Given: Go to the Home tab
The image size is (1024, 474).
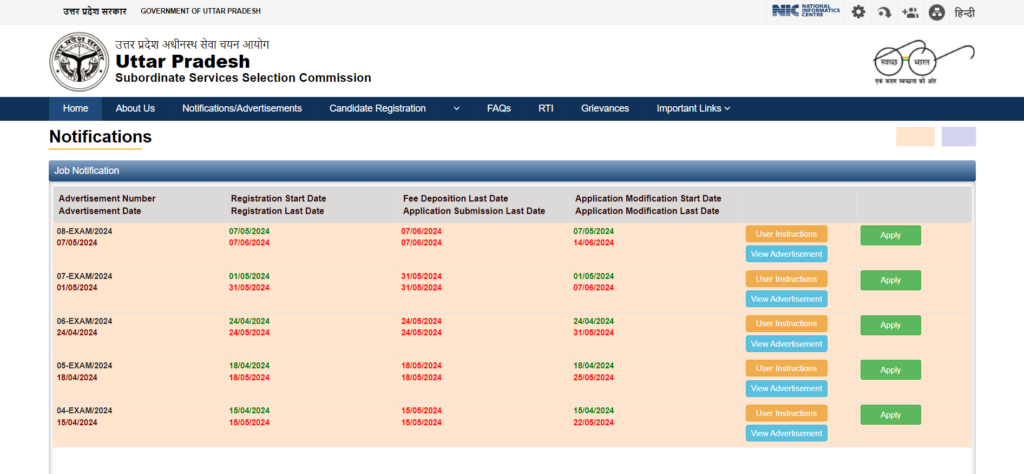Looking at the screenshot, I should (75, 108).
